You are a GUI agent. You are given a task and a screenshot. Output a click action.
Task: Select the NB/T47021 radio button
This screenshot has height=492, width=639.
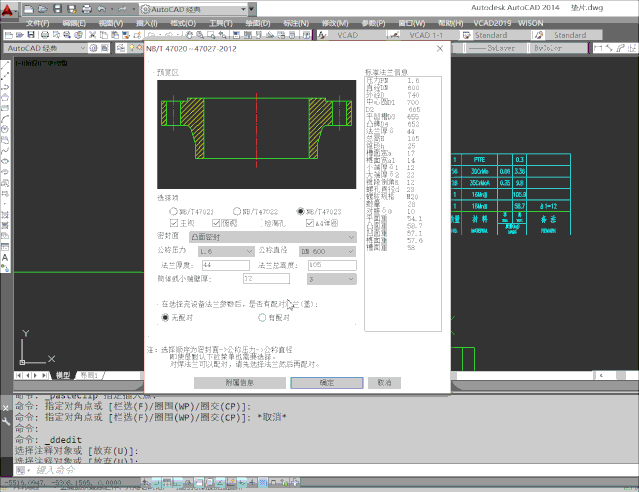173,212
